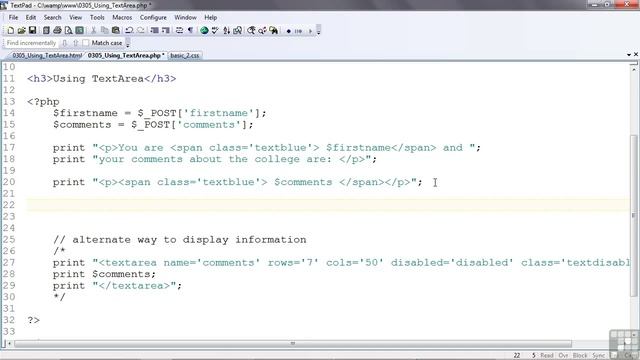Undo the last edit via toolbar

coord(129,31)
